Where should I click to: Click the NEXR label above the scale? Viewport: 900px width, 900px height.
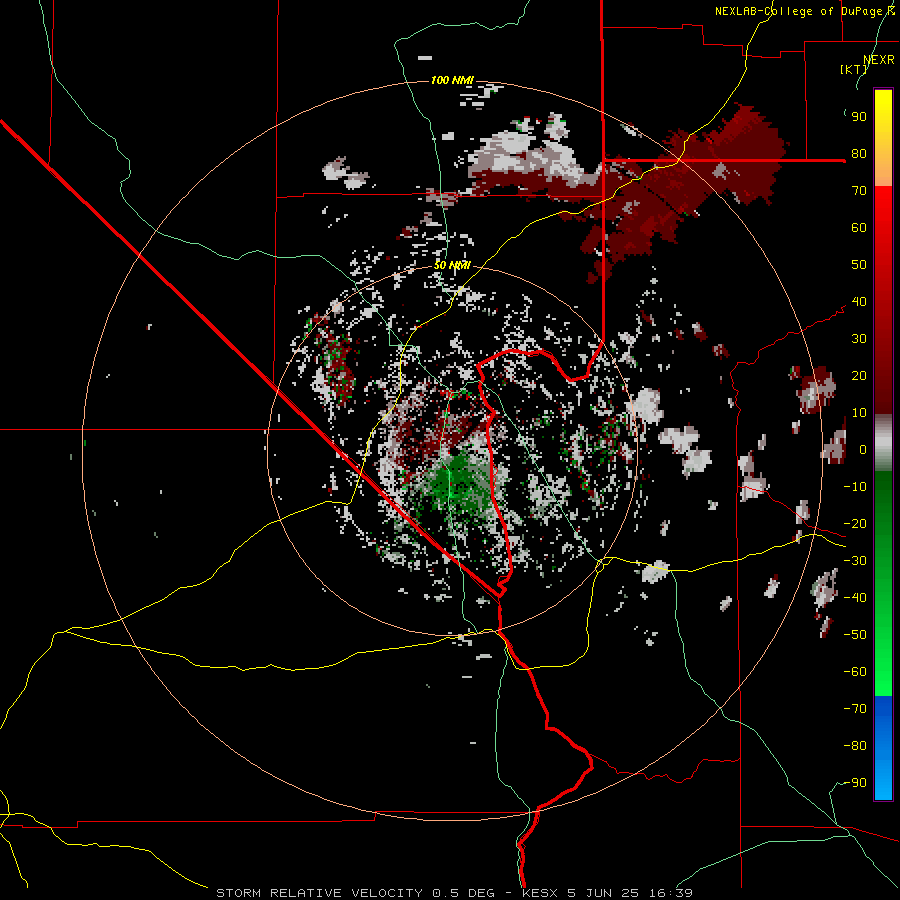pos(879,60)
